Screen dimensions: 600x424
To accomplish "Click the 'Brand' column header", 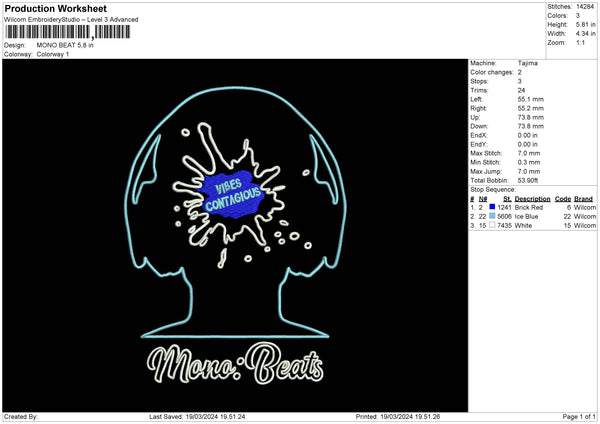I will [583, 199].
